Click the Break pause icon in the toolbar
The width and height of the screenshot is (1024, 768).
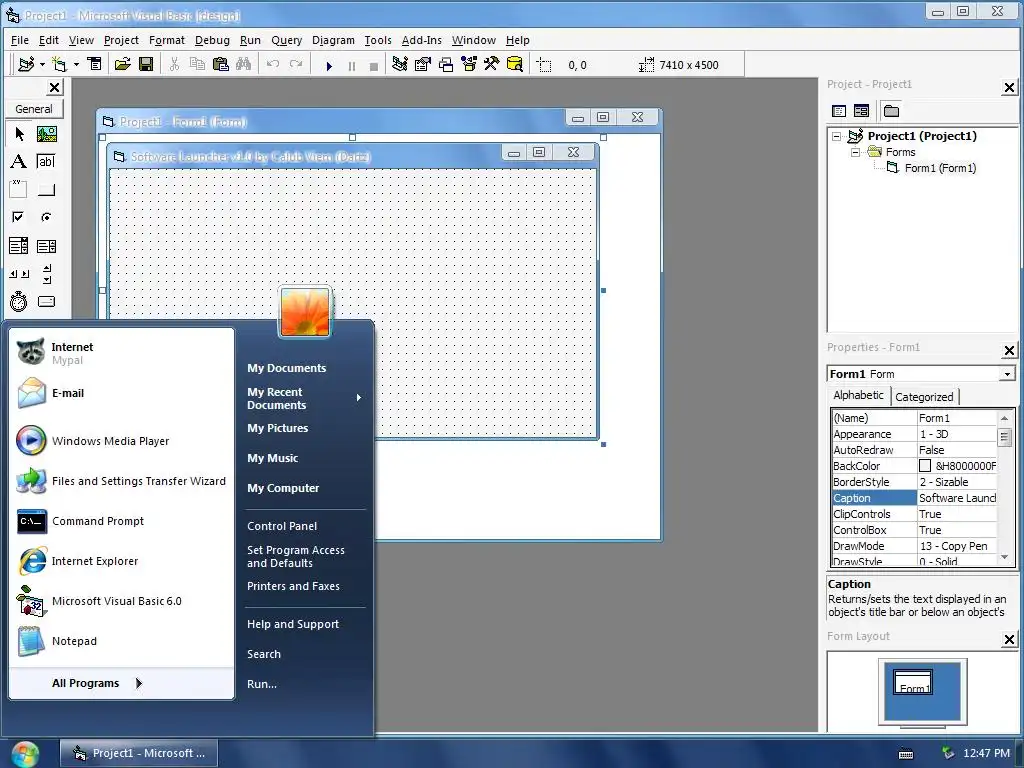(352, 66)
